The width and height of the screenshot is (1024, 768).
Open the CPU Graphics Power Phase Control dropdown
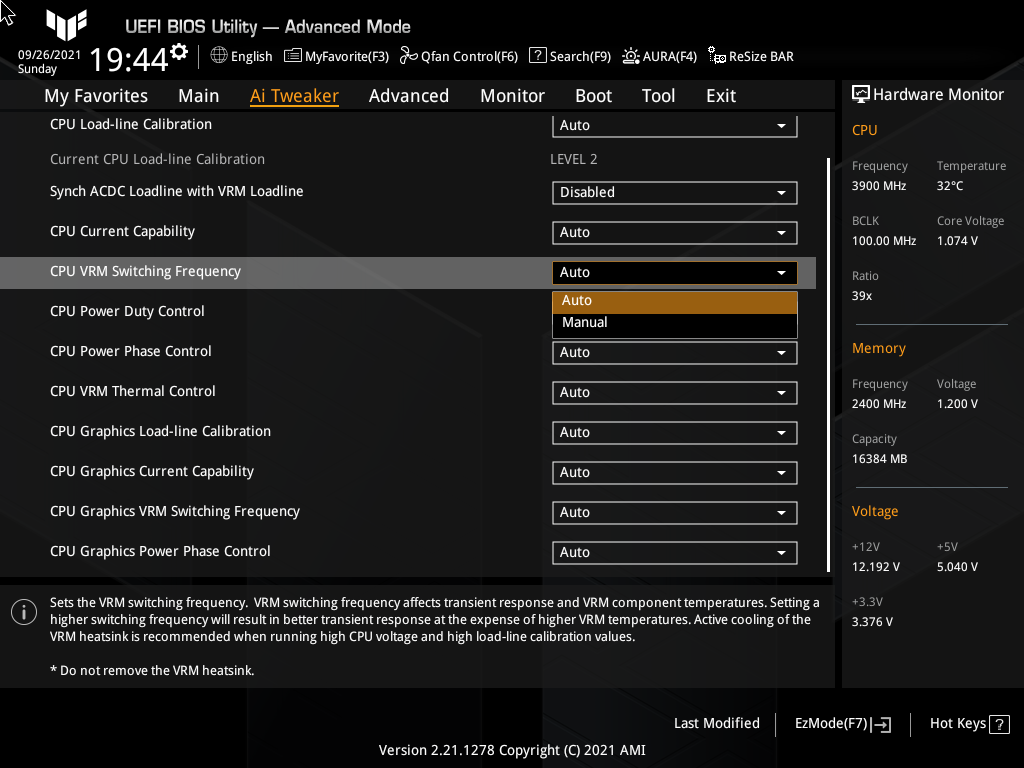pos(674,552)
